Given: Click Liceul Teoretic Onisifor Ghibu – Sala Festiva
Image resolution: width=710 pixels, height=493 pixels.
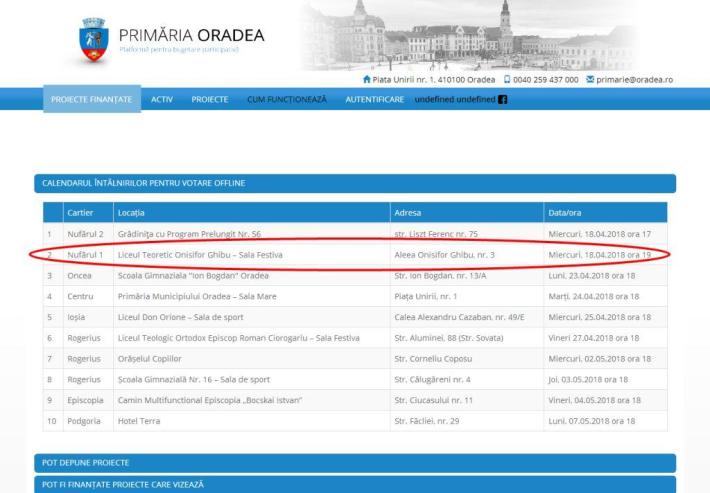Looking at the screenshot, I should pyautogui.click(x=200, y=255).
